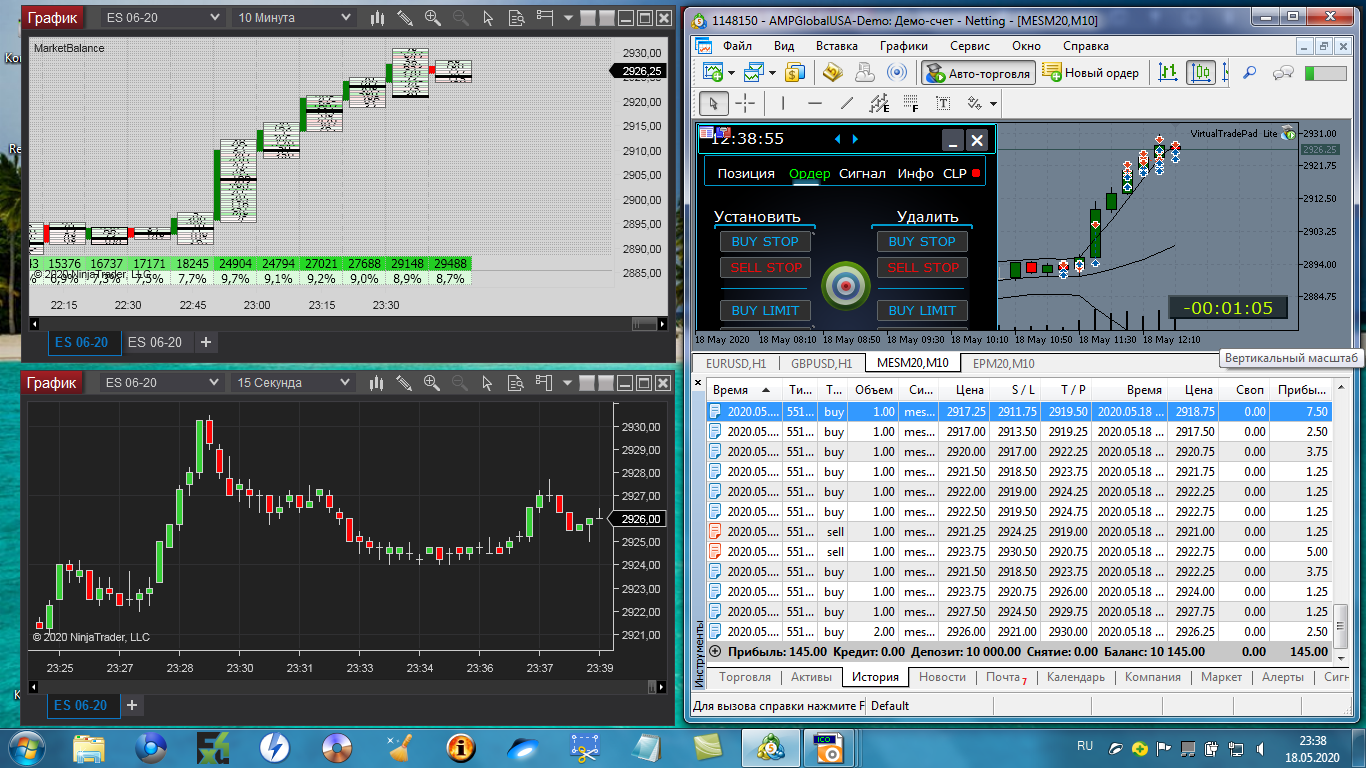Image resolution: width=1366 pixels, height=768 pixels.
Task: Switch MetaTrader chart to bar chart
Action: point(1168,72)
